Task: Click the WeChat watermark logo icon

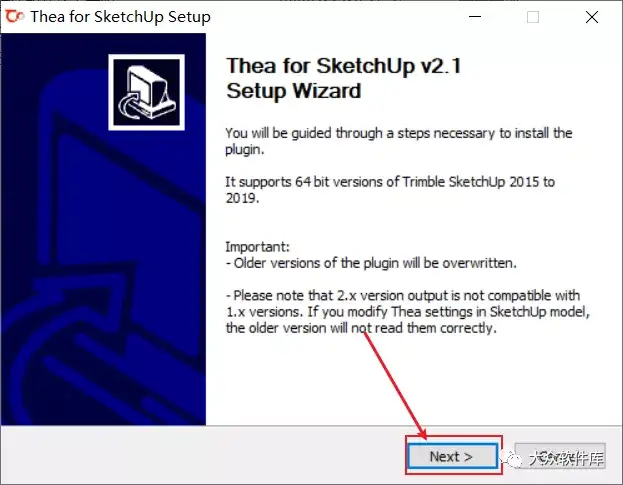Action: tap(511, 458)
